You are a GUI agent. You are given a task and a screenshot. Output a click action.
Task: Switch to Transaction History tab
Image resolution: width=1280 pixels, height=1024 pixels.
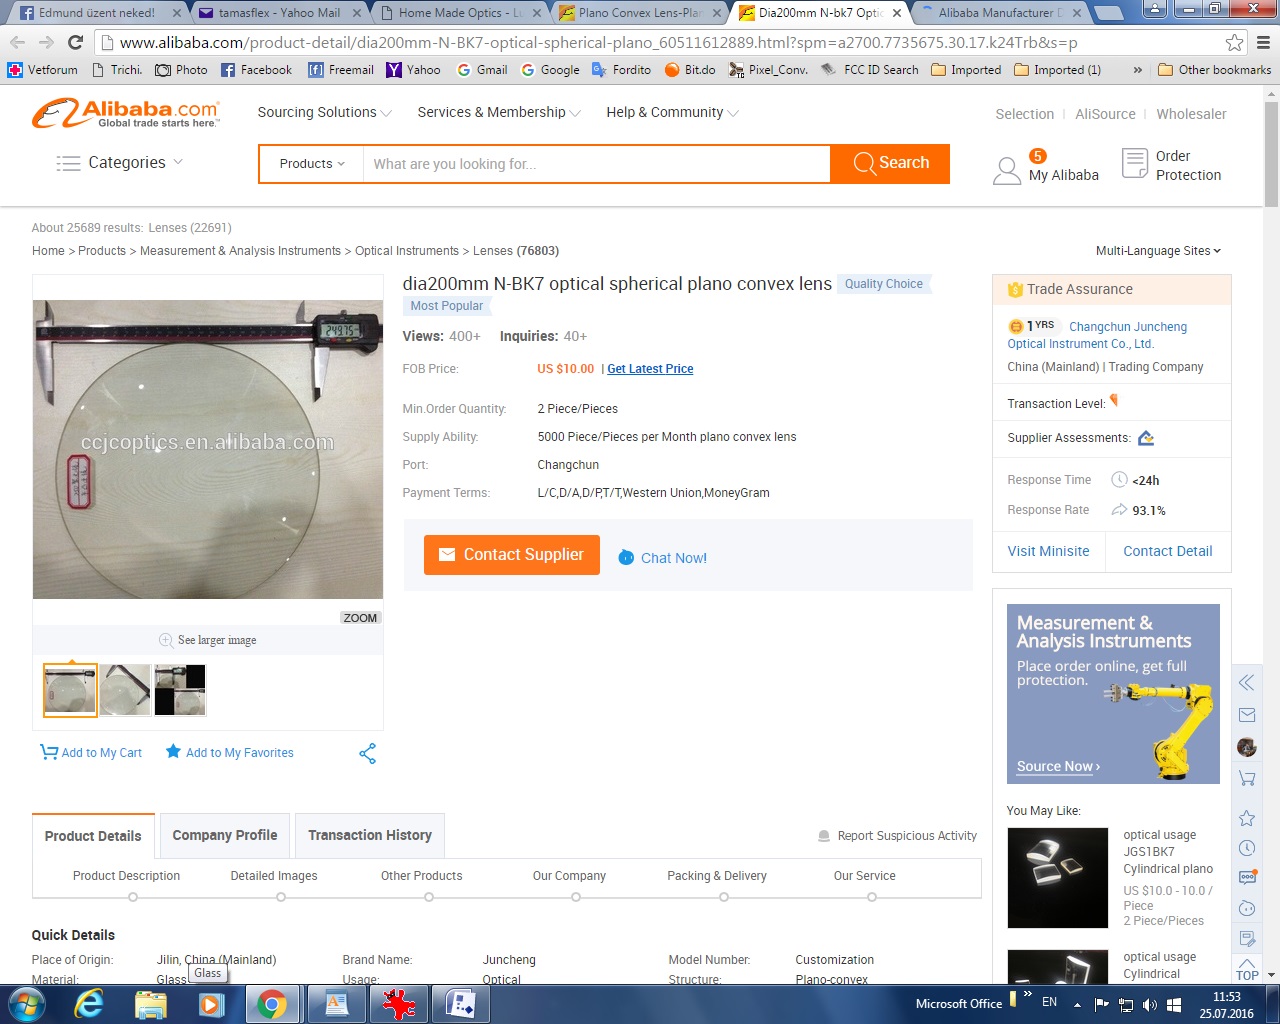coord(370,835)
